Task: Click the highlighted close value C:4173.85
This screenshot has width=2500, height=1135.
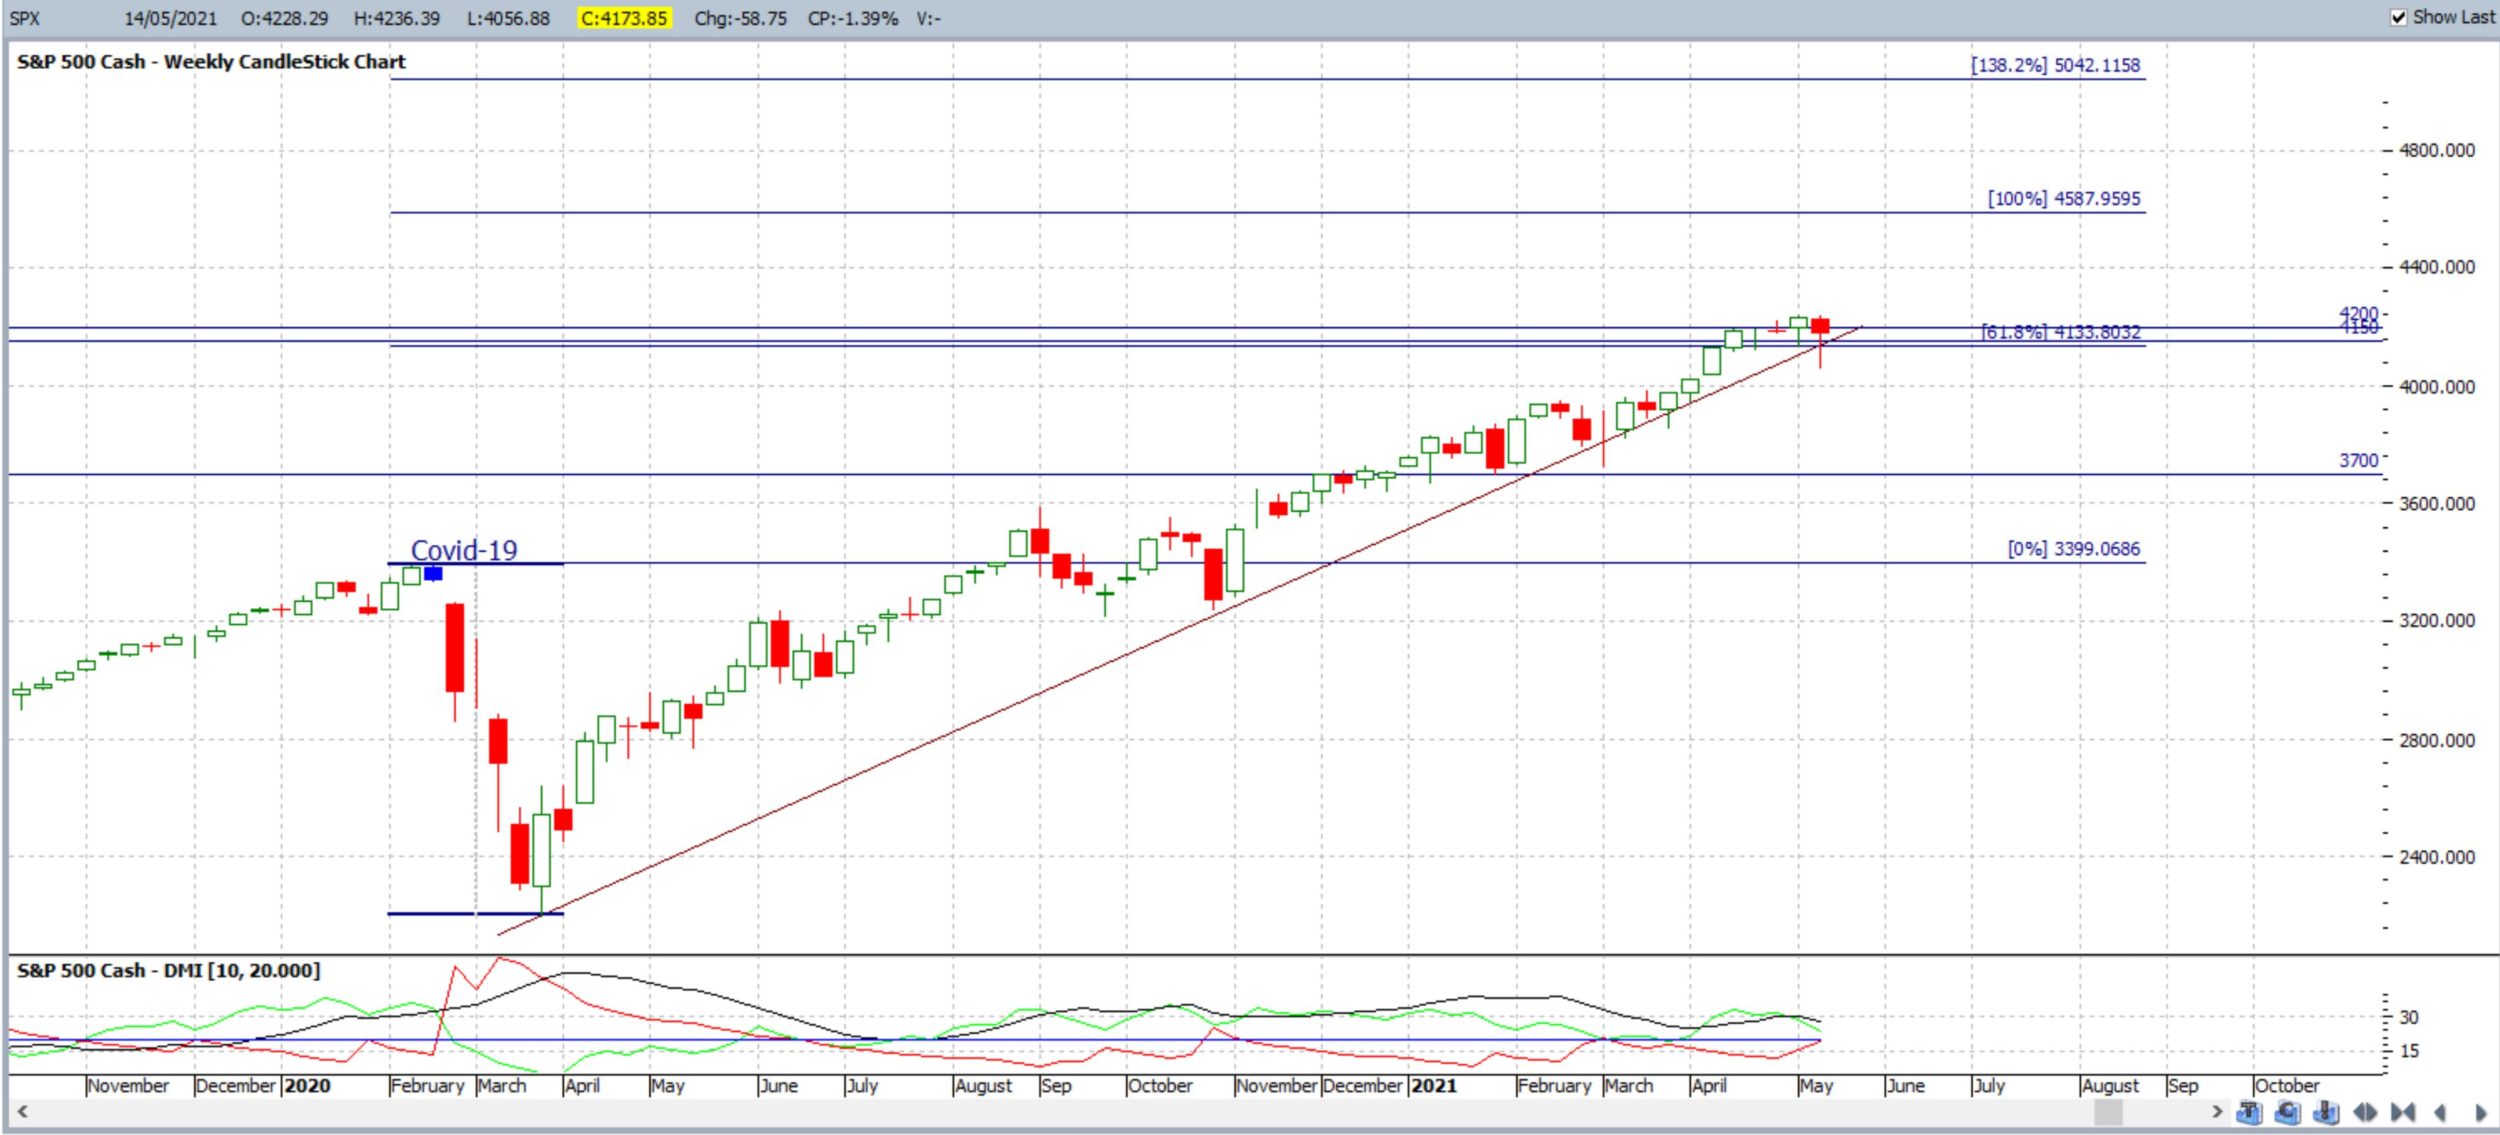Action: coord(624,18)
